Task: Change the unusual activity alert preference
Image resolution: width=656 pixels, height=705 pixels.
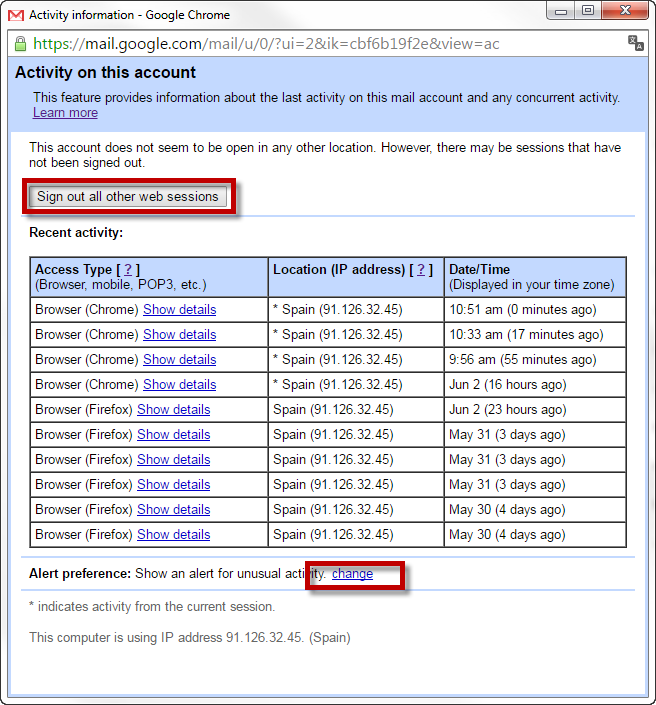Action: [x=352, y=574]
